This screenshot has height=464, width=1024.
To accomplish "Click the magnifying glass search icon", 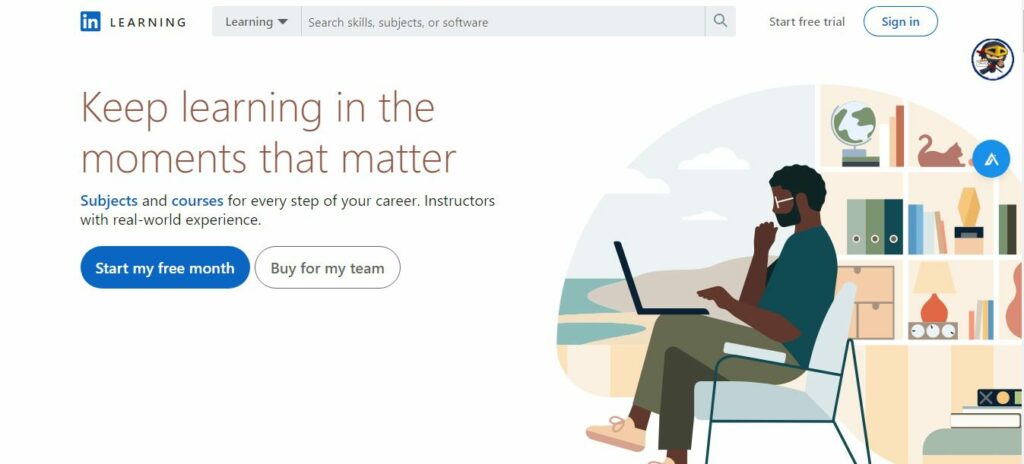I will tap(720, 21).
